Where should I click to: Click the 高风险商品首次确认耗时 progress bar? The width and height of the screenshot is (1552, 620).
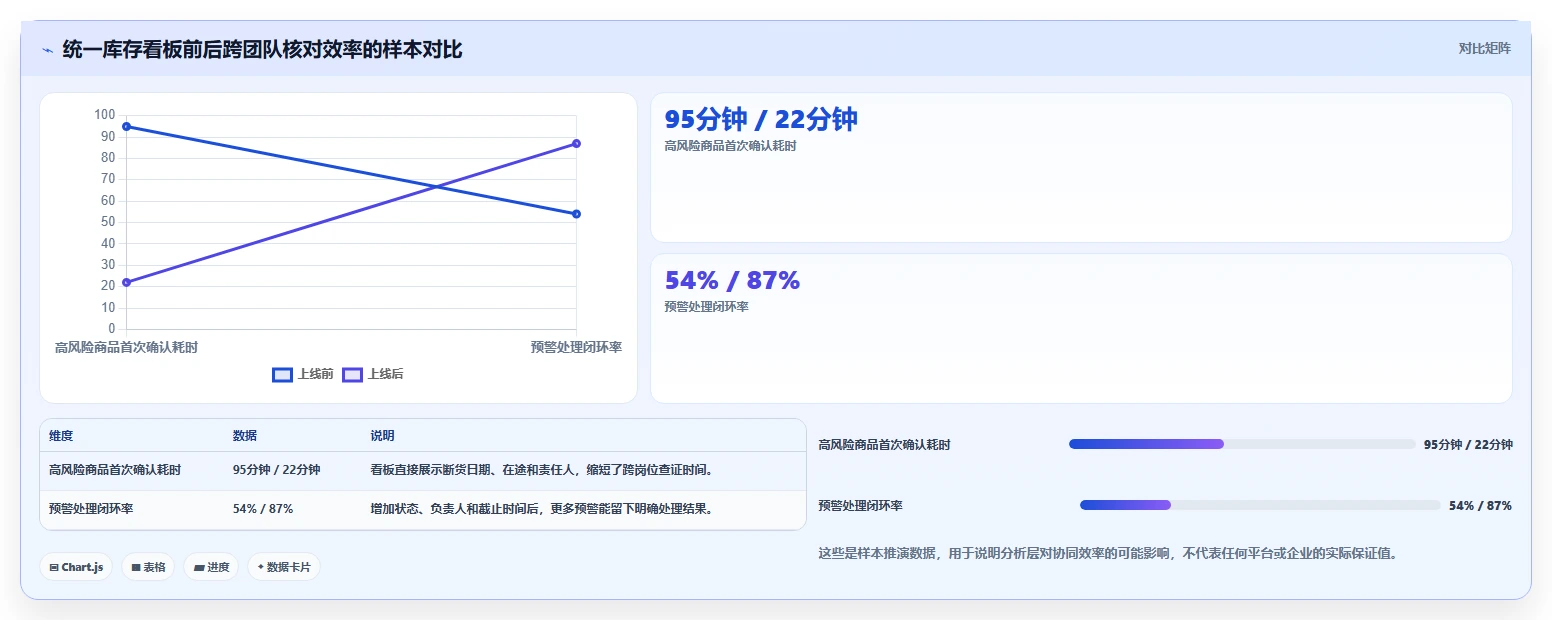click(x=1242, y=444)
